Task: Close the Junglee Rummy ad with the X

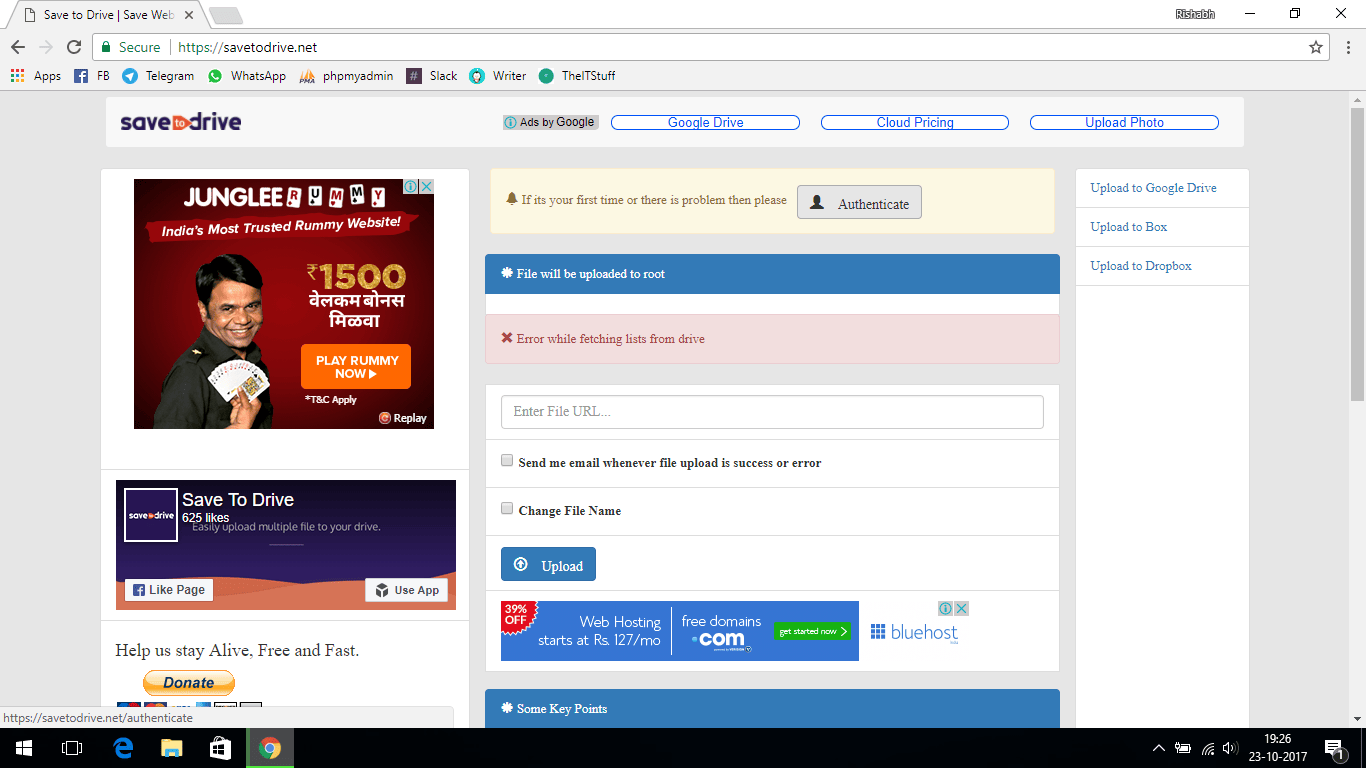Action: pos(426,187)
